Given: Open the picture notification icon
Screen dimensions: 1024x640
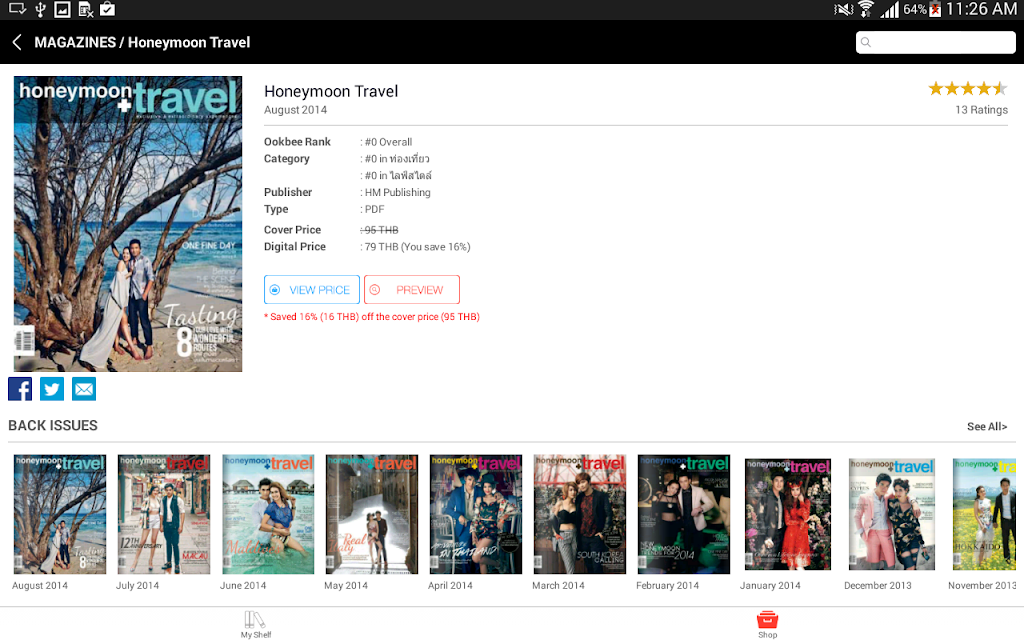Looking at the screenshot, I should pyautogui.click(x=63, y=9).
